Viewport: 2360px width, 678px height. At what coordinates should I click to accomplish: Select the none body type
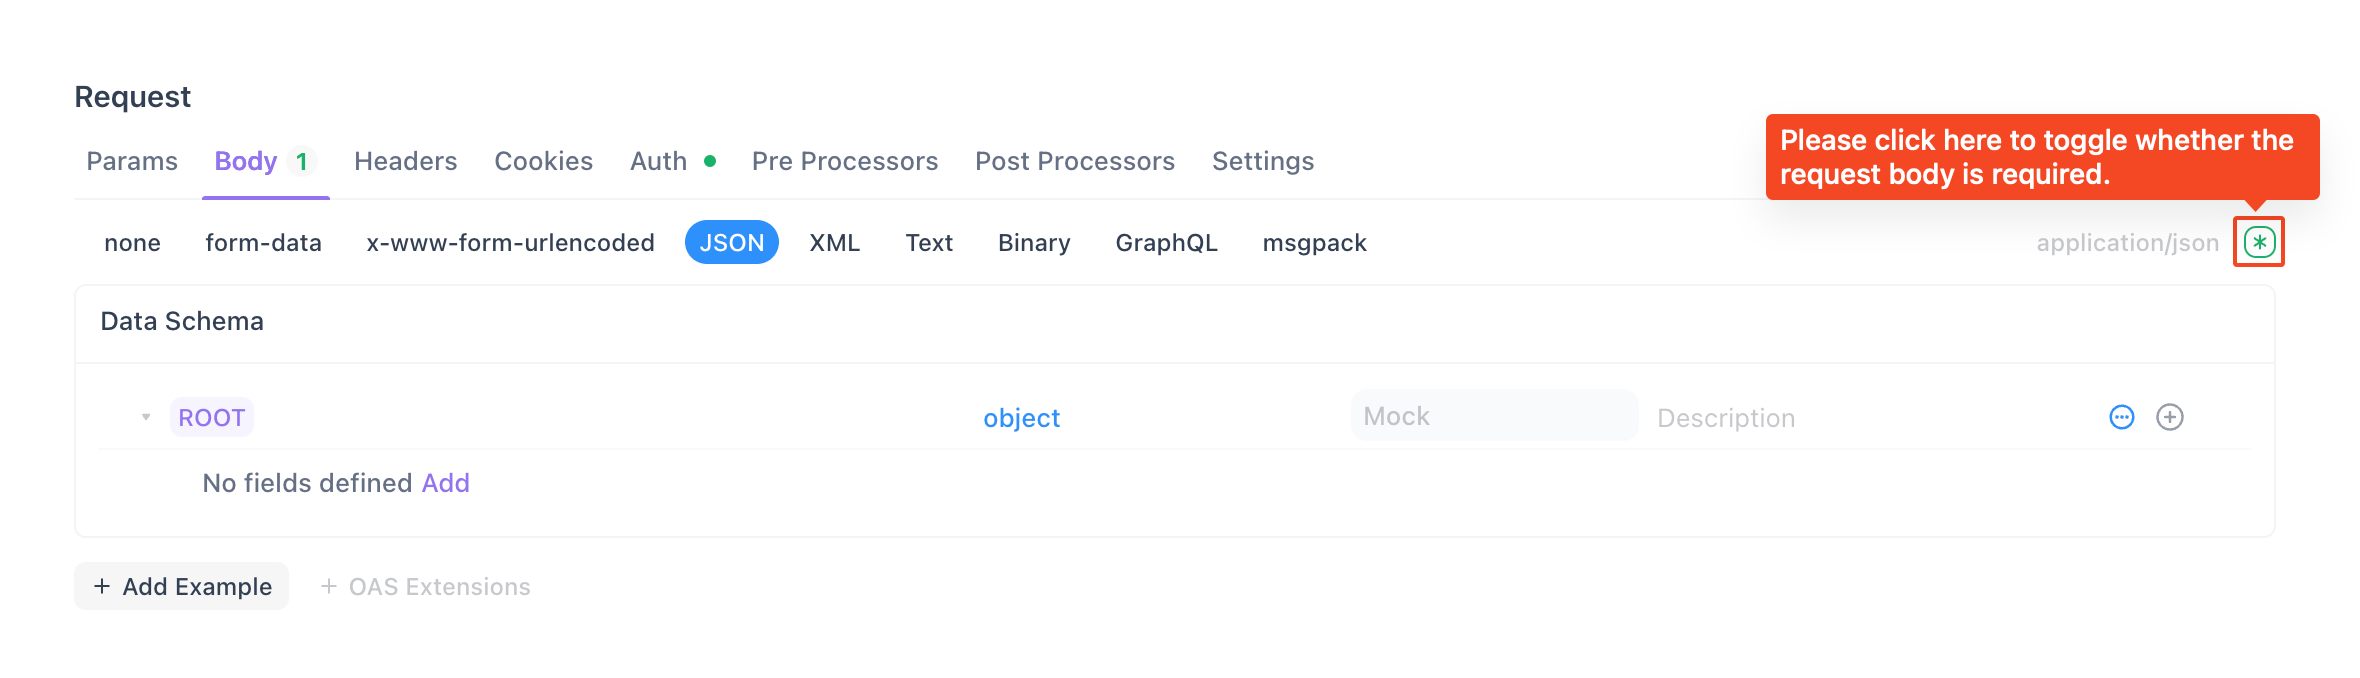(x=132, y=243)
